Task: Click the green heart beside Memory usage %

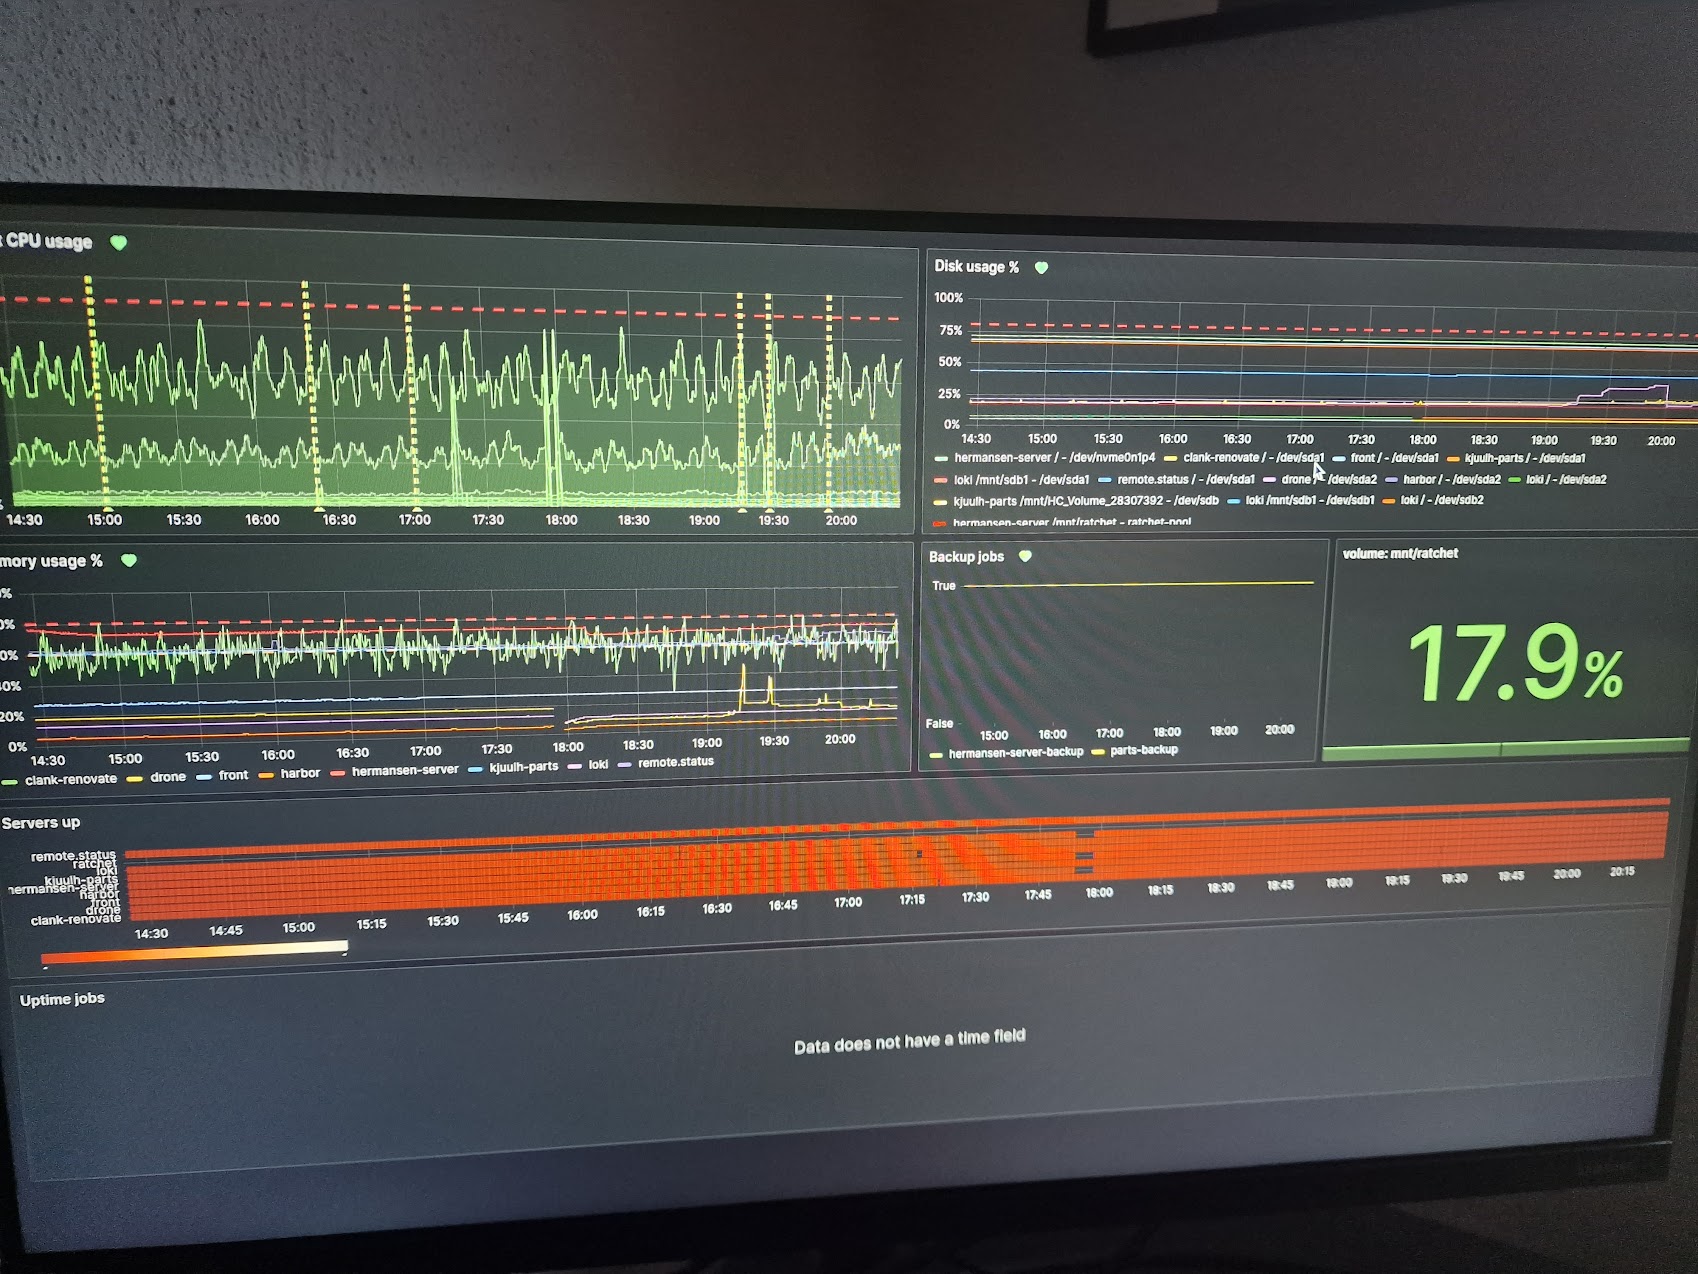Action: coord(129,561)
